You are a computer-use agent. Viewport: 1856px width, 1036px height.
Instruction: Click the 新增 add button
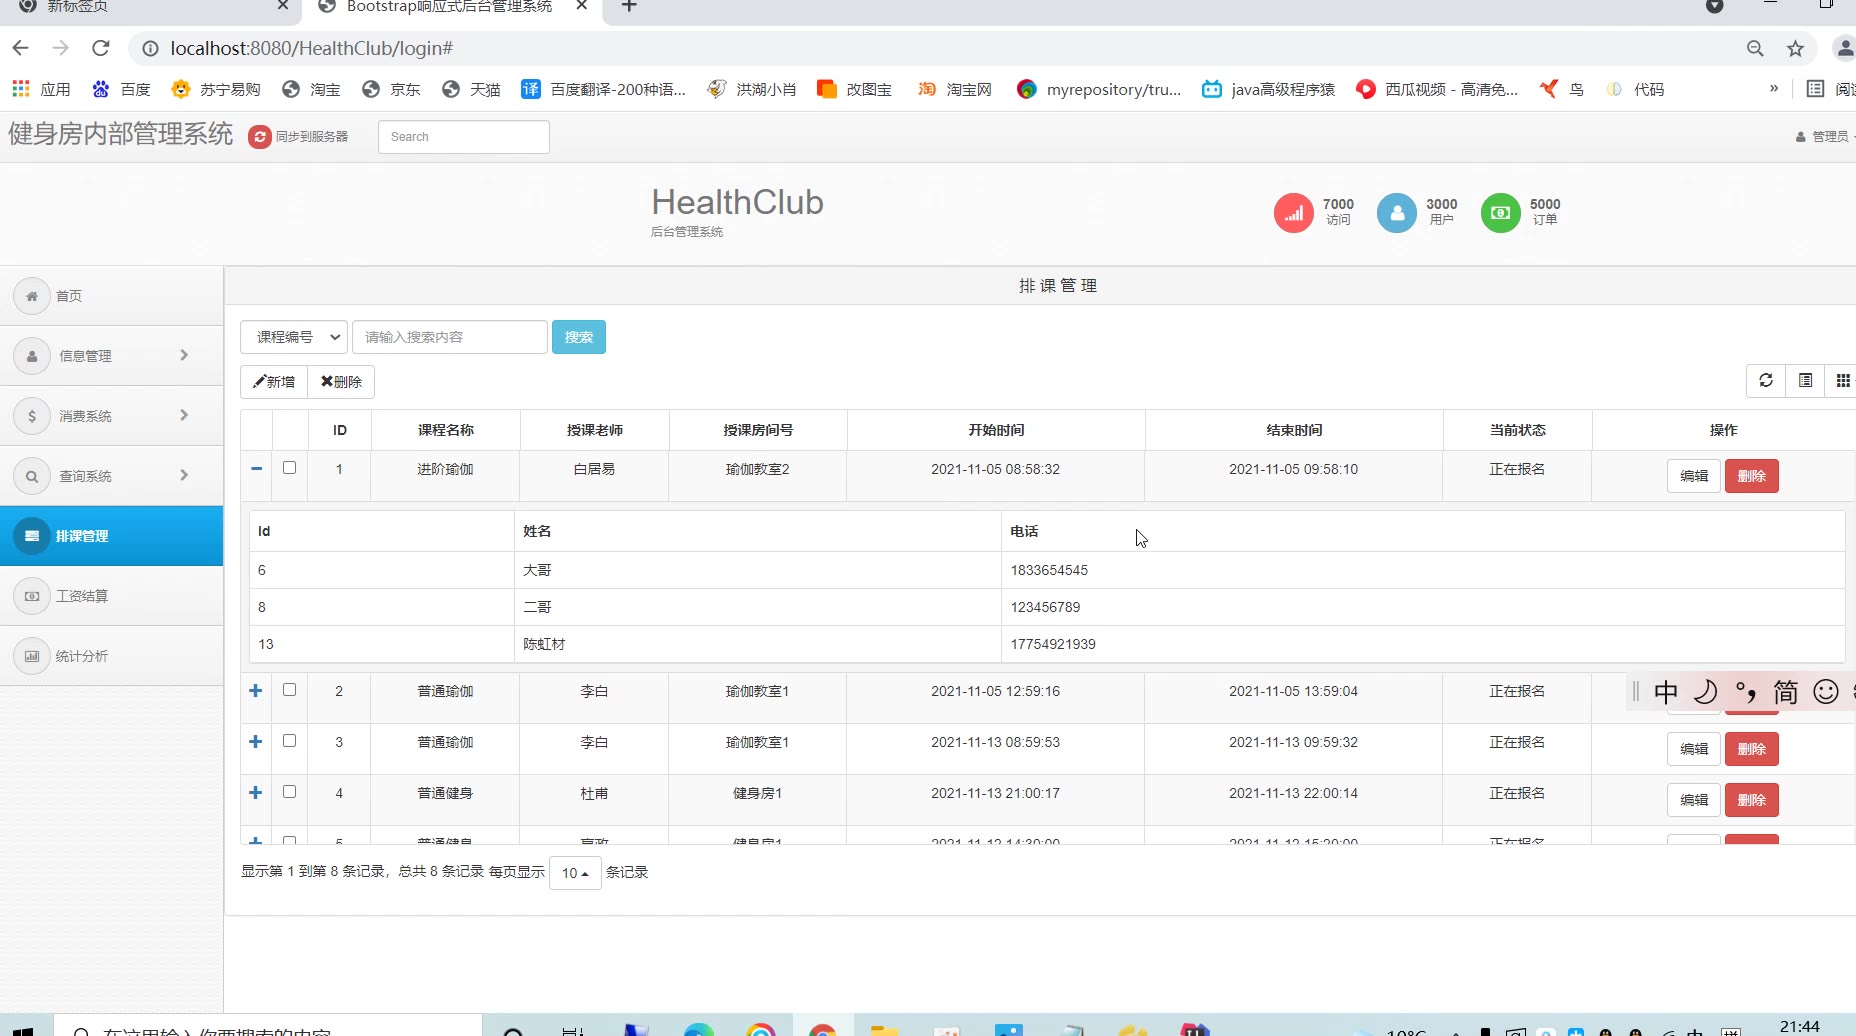274,382
